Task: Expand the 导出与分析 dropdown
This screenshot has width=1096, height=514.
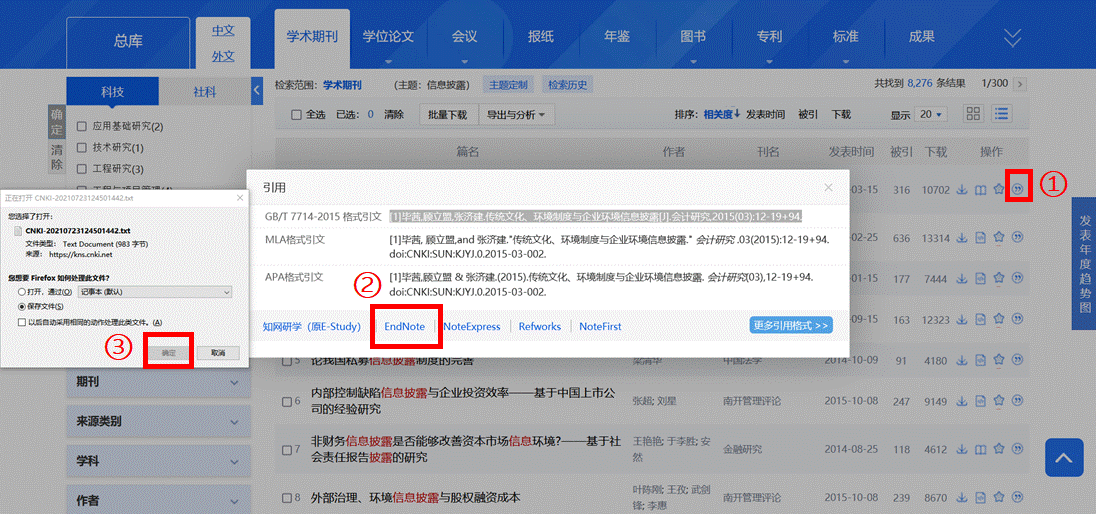Action: (516, 115)
